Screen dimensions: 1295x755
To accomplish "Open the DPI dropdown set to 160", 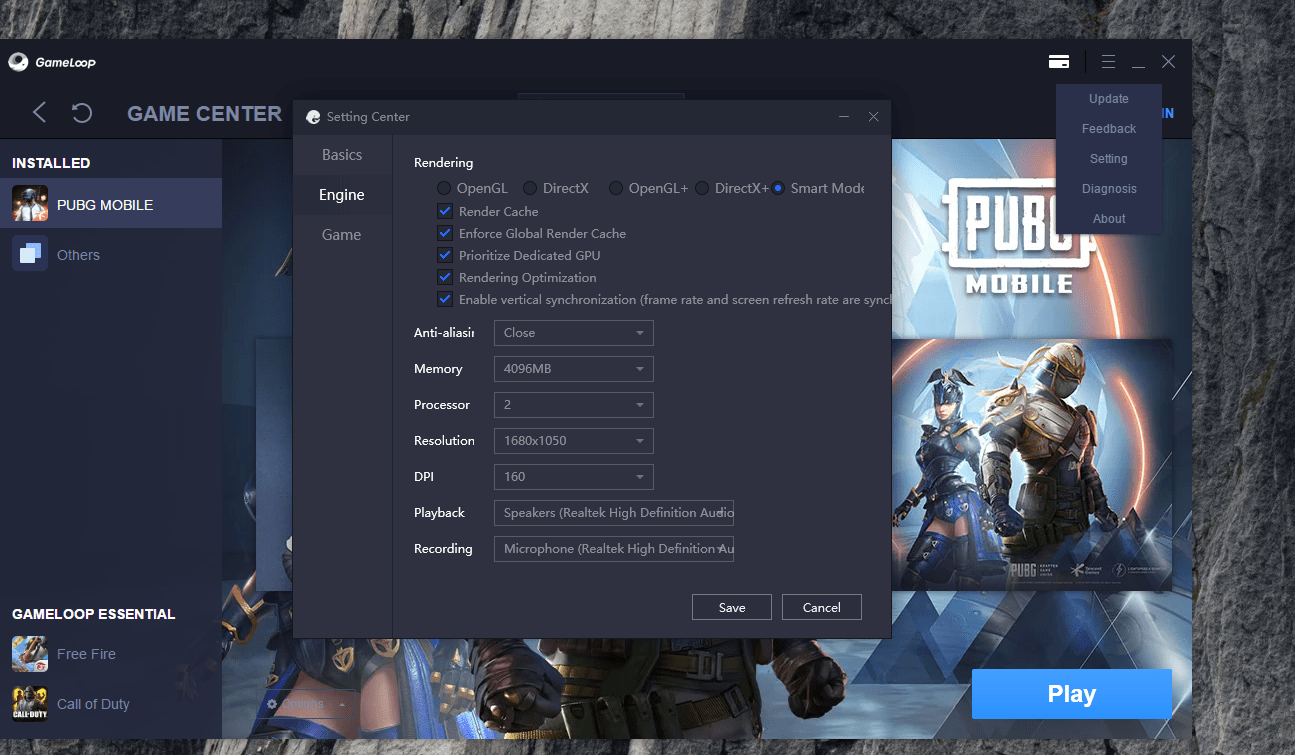I will click(x=574, y=477).
